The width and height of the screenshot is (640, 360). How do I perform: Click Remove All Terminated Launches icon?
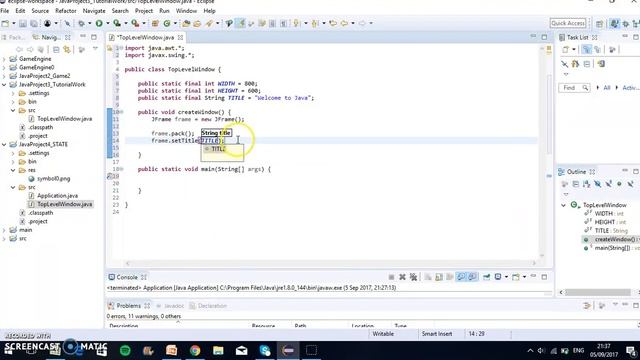(x=413, y=277)
